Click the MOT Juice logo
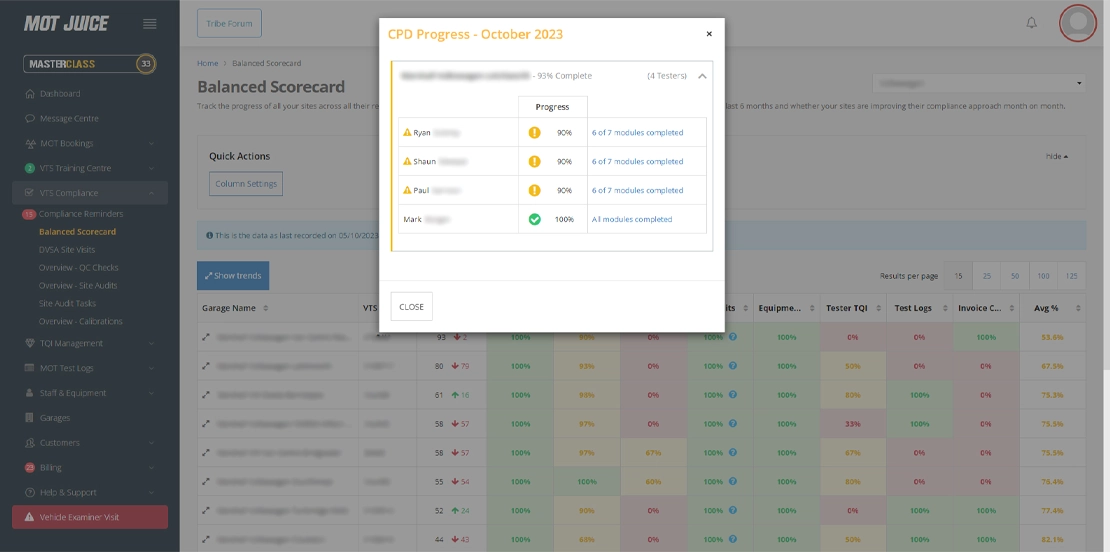 tap(66, 23)
